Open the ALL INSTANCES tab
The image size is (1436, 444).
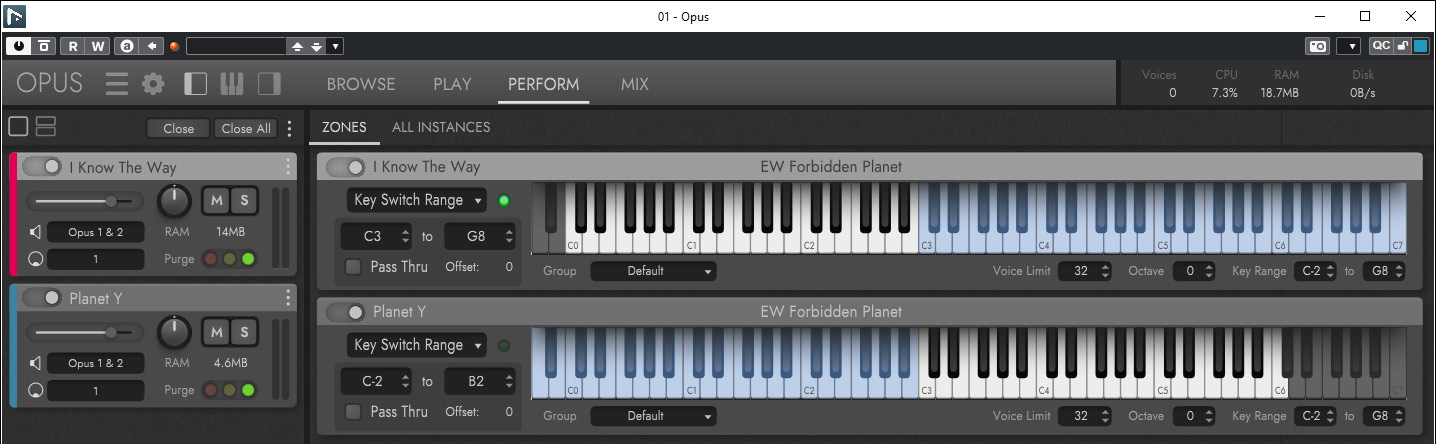tap(441, 128)
